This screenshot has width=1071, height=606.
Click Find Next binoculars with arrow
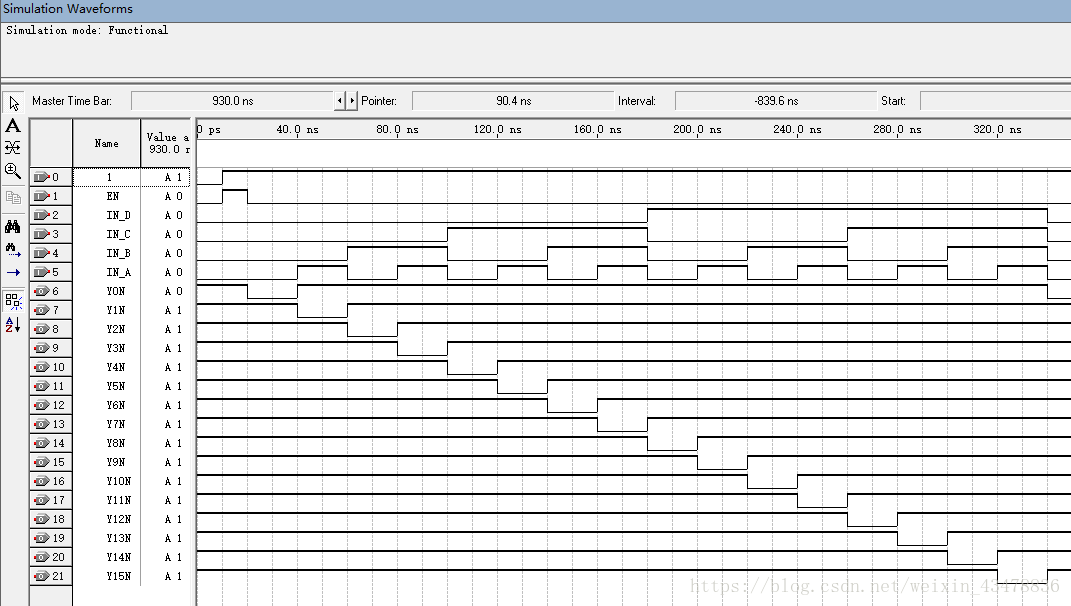coord(13,249)
